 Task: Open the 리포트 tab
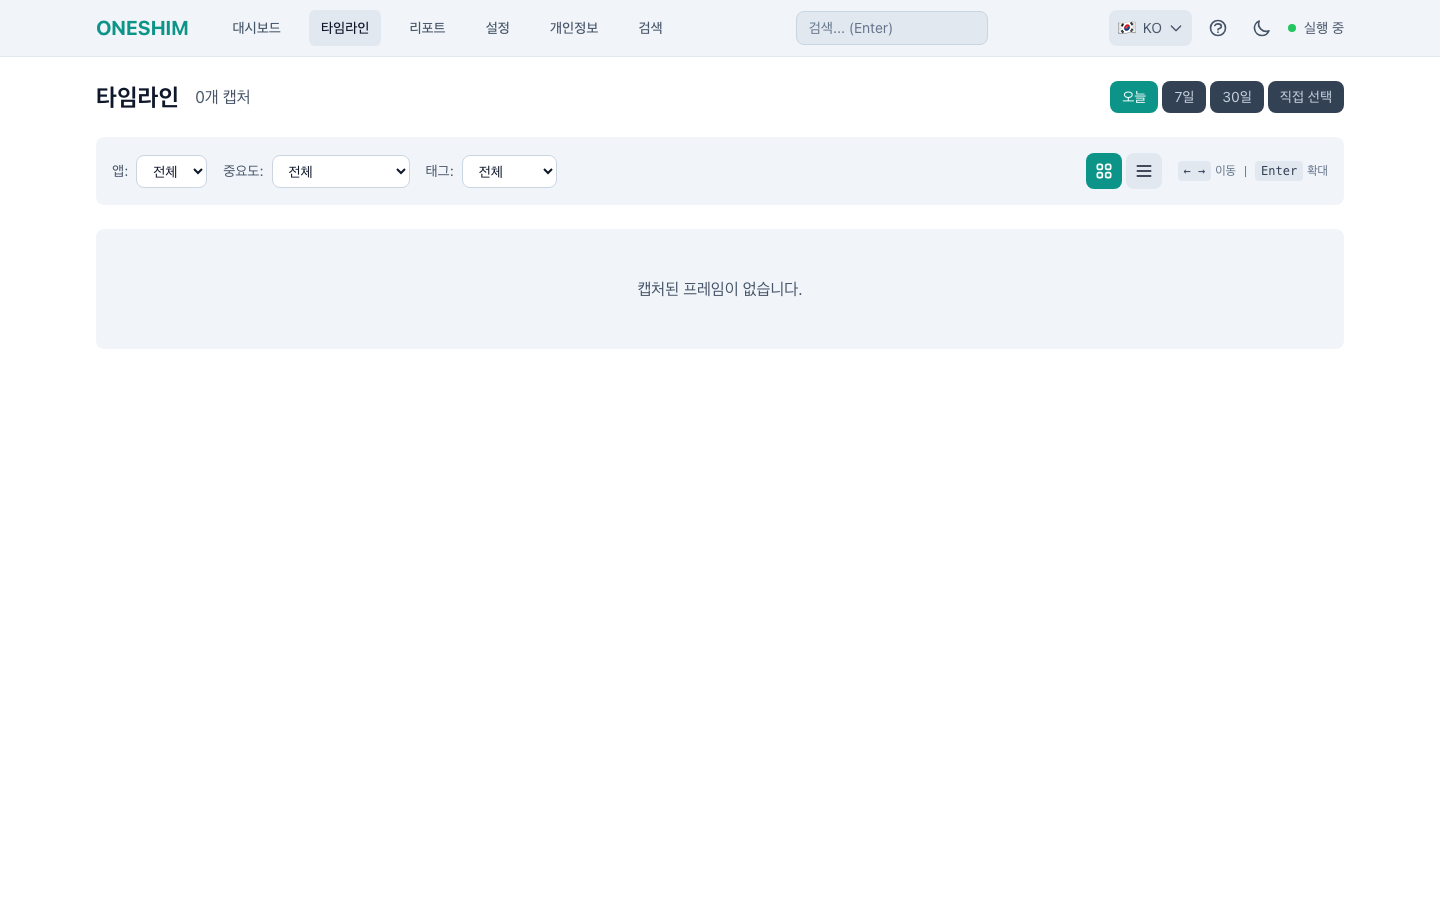(x=427, y=28)
